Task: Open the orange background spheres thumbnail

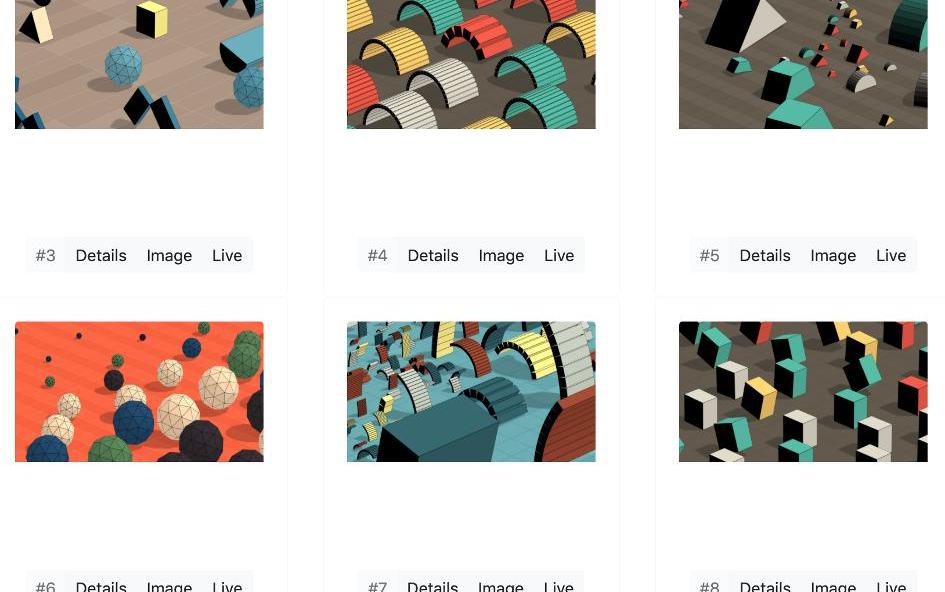Action: click(x=139, y=392)
